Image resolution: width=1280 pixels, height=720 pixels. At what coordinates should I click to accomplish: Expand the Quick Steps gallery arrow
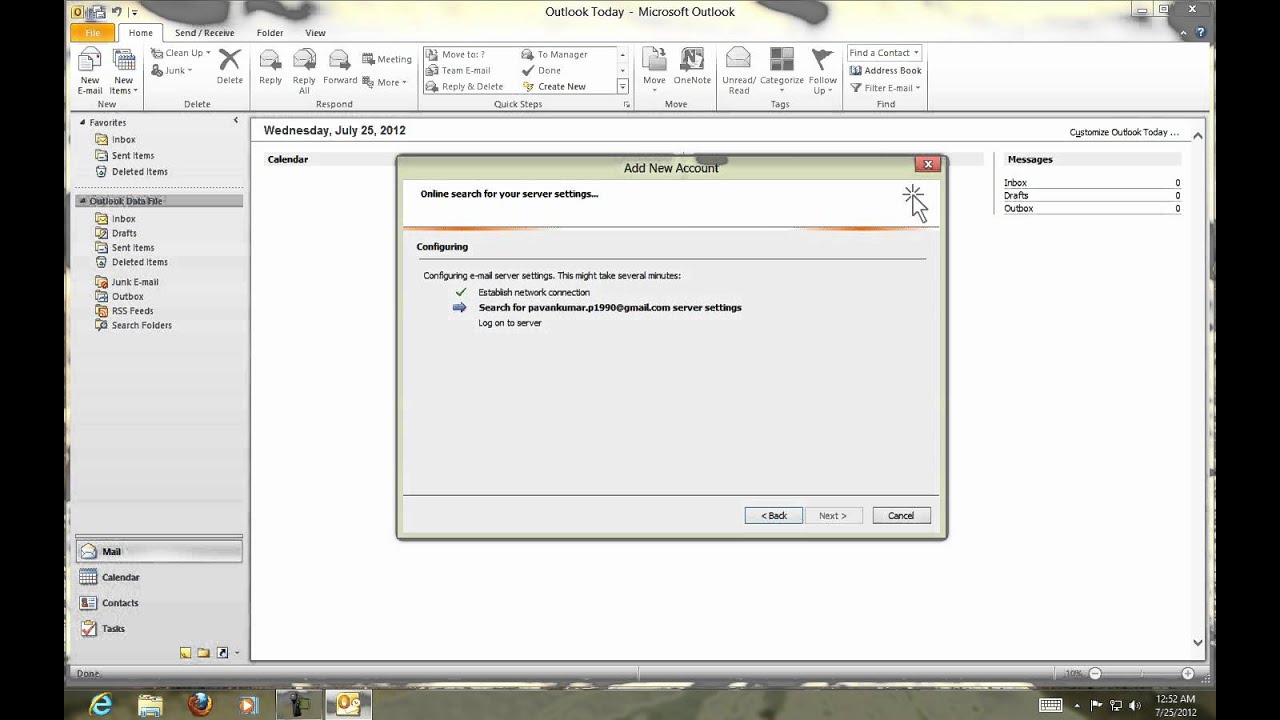point(622,87)
